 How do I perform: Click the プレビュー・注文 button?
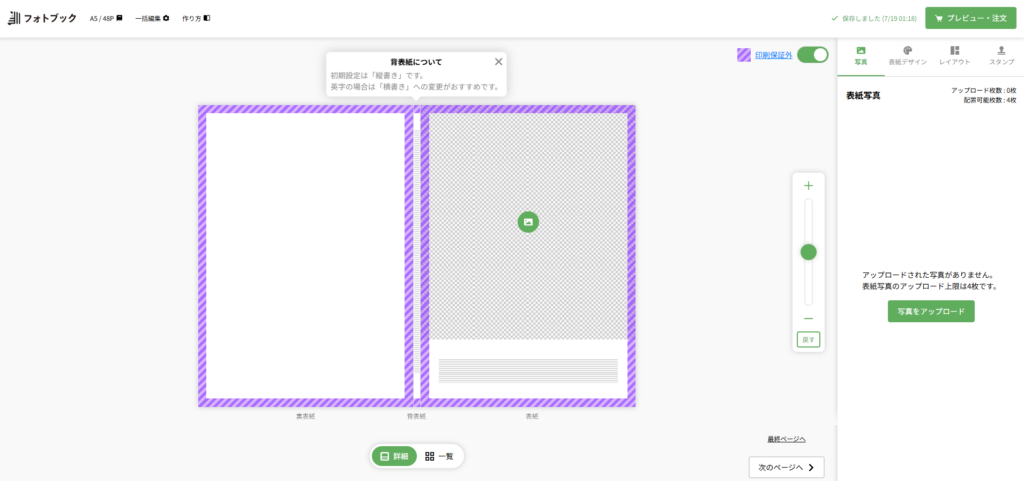click(x=970, y=18)
